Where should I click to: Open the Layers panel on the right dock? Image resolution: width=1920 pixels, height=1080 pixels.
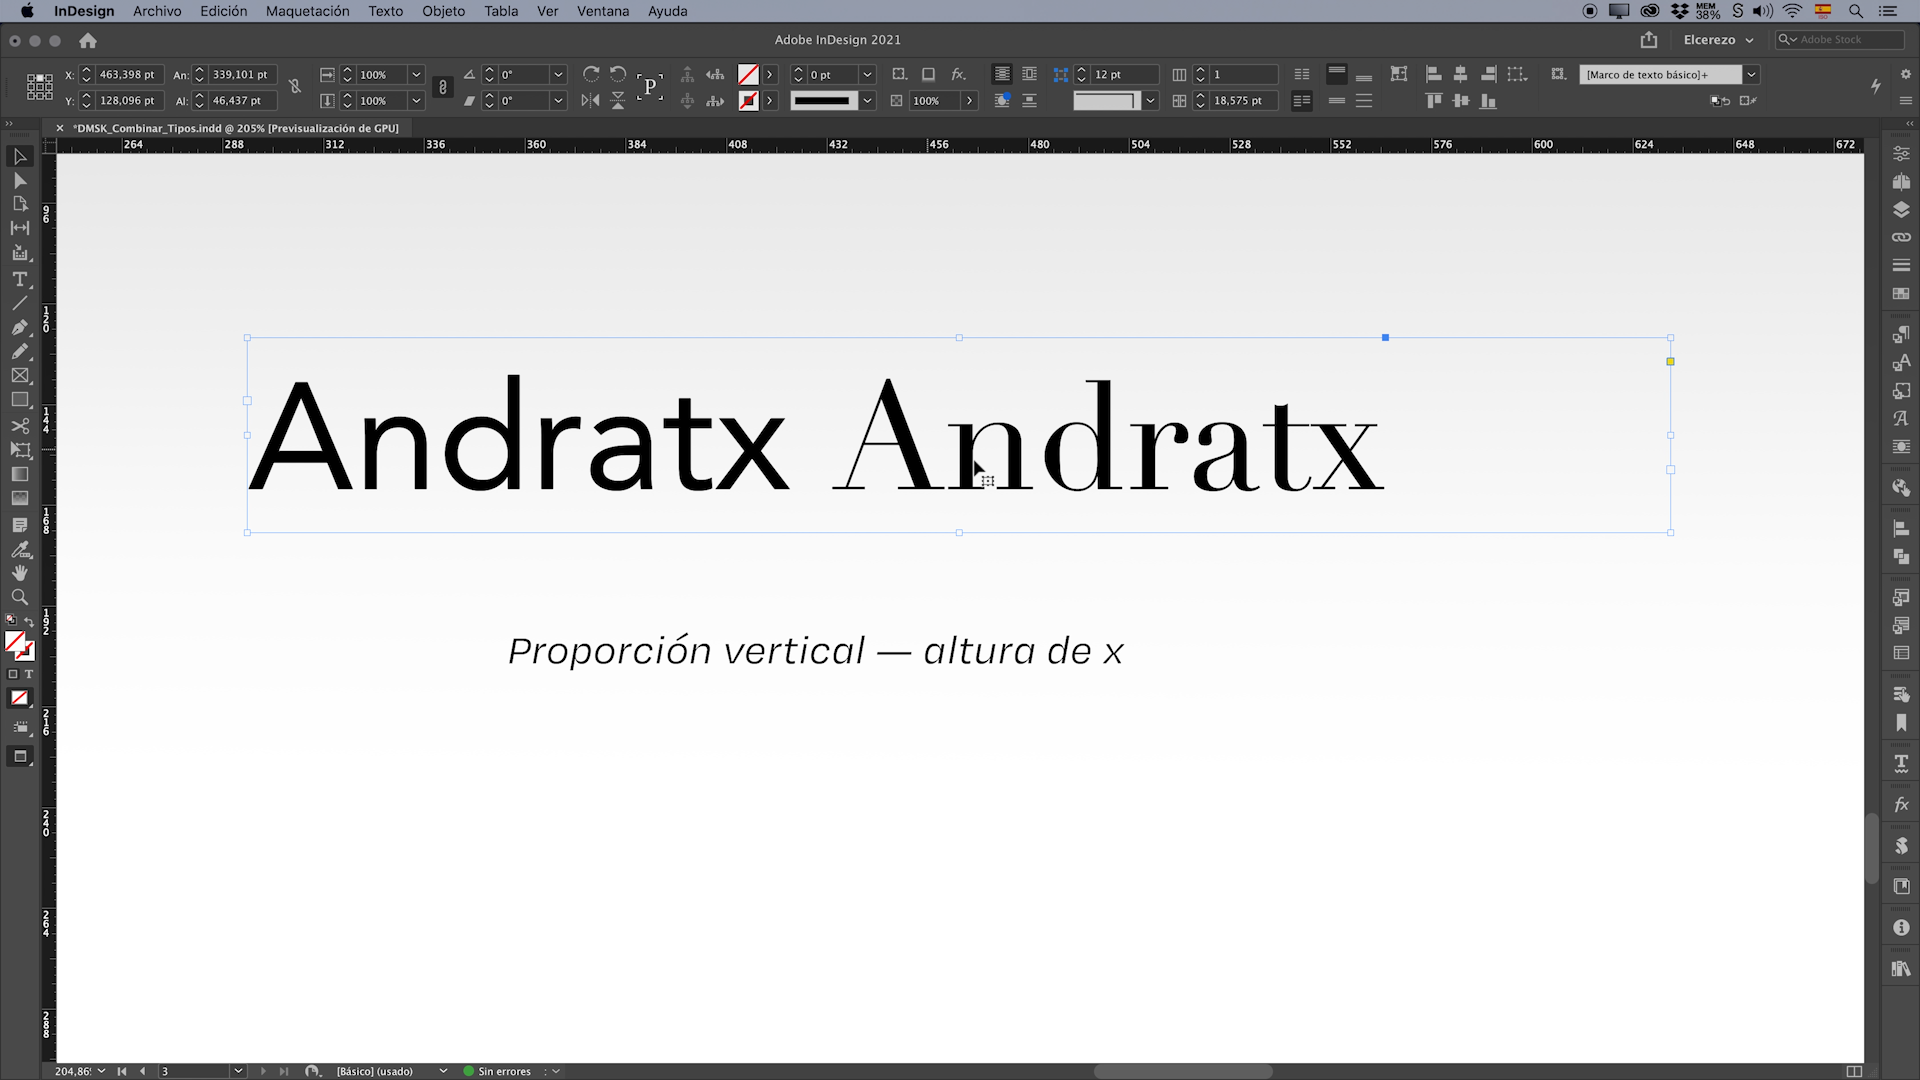tap(1901, 210)
